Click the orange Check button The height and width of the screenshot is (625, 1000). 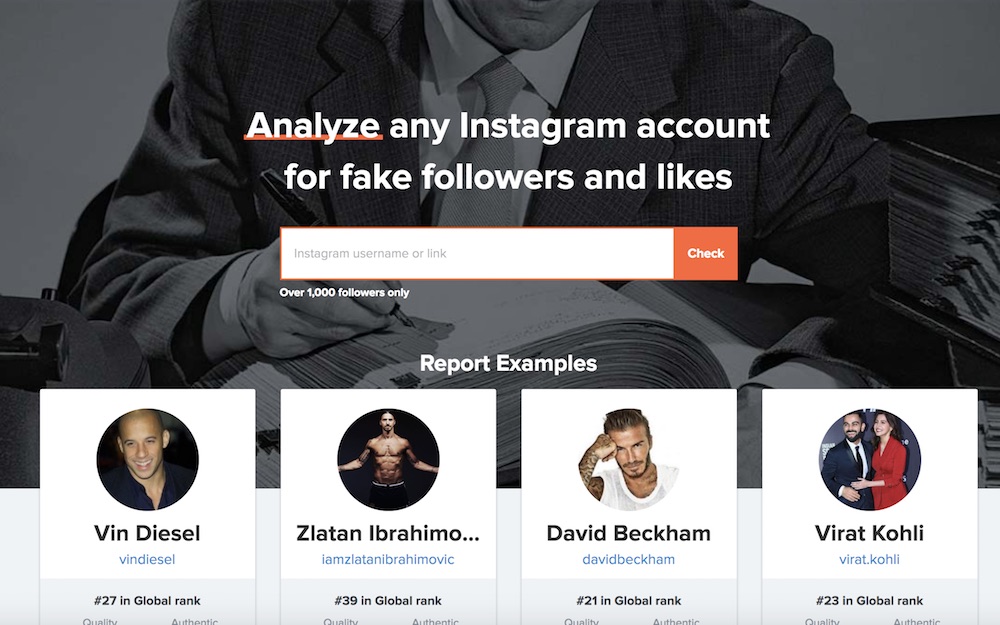pyautogui.click(x=705, y=253)
